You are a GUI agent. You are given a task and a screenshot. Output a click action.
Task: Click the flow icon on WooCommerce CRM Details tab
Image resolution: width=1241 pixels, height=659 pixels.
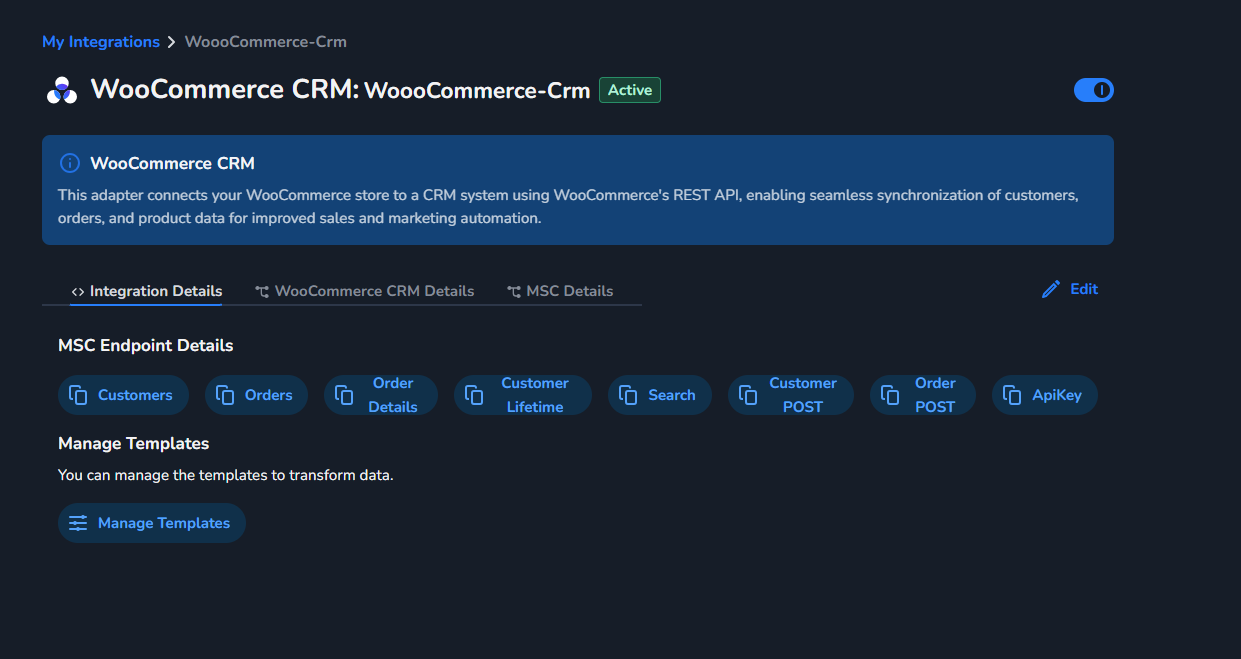[262, 292]
